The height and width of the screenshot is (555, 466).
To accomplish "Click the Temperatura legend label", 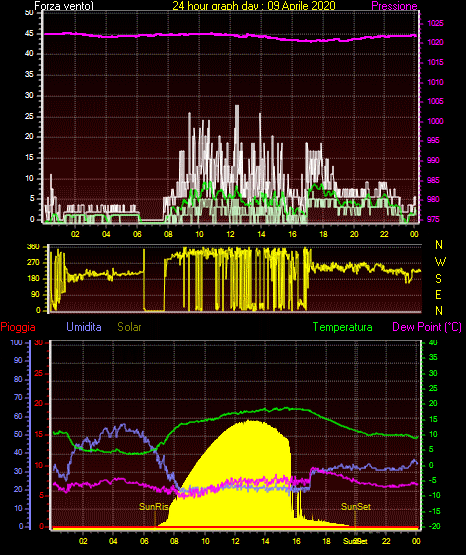I will [x=342, y=327].
